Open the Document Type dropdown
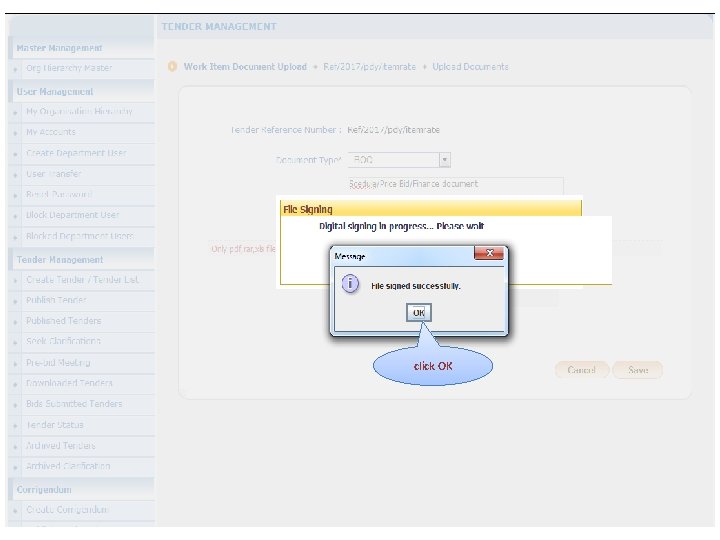Viewport: 720px width, 540px height. point(444,160)
